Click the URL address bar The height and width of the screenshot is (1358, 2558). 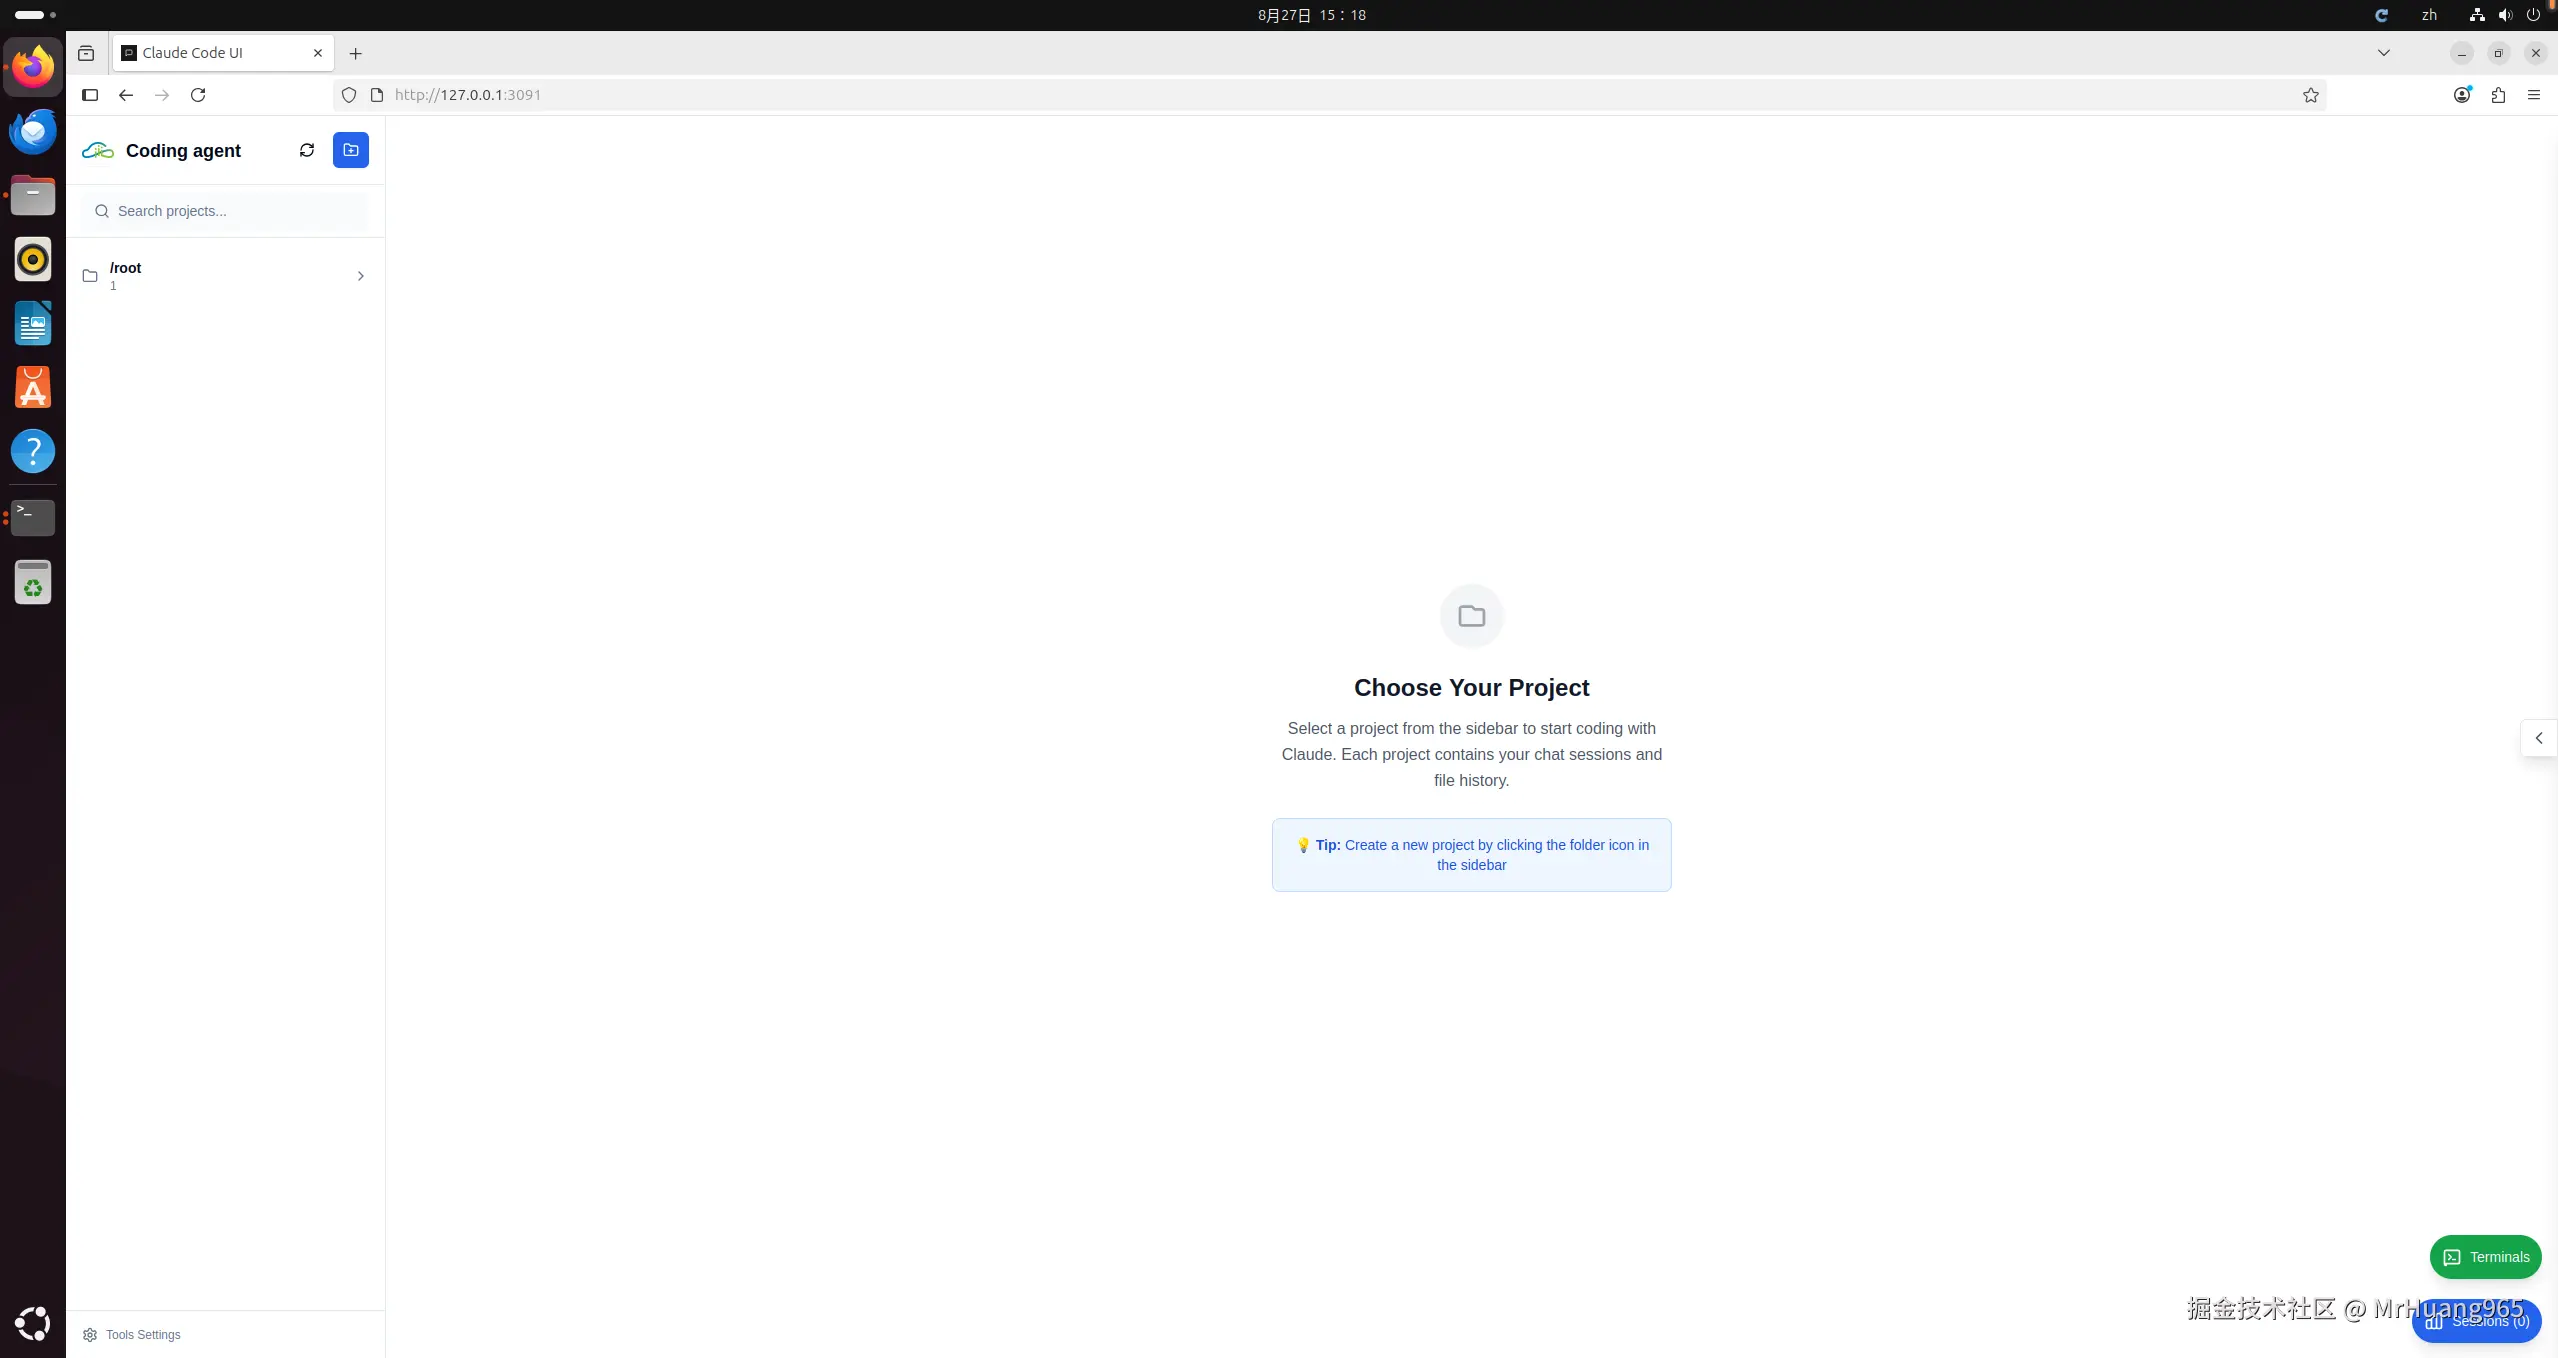(x=1200, y=95)
